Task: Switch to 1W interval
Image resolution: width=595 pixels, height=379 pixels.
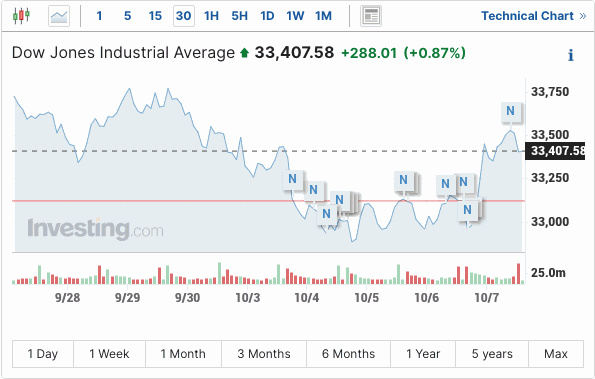Action: point(295,16)
